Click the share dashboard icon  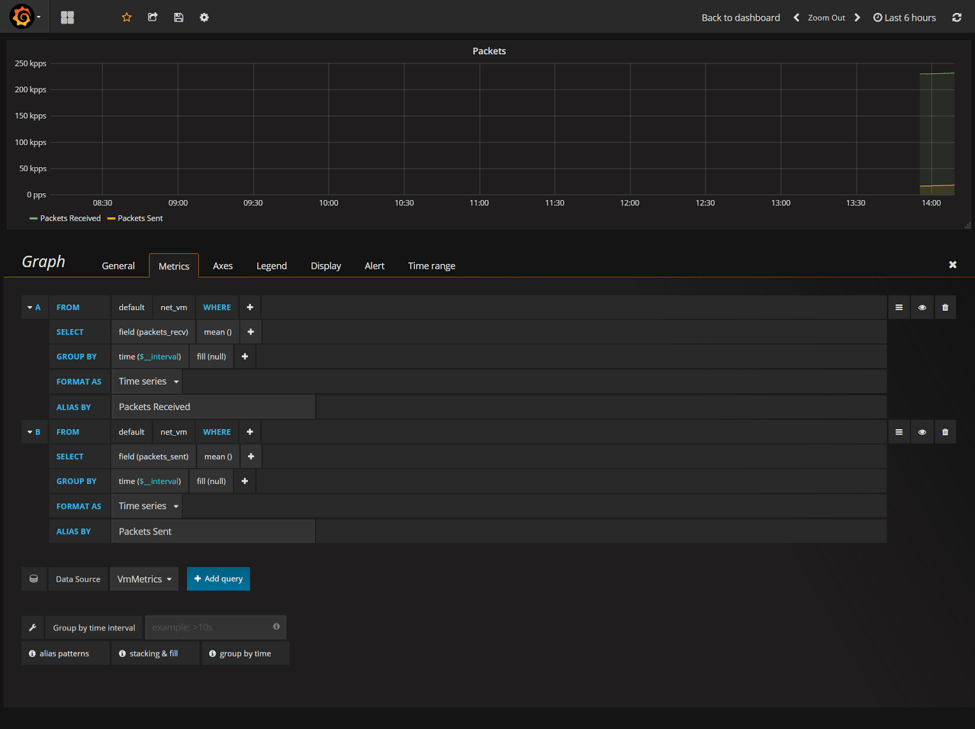click(153, 17)
